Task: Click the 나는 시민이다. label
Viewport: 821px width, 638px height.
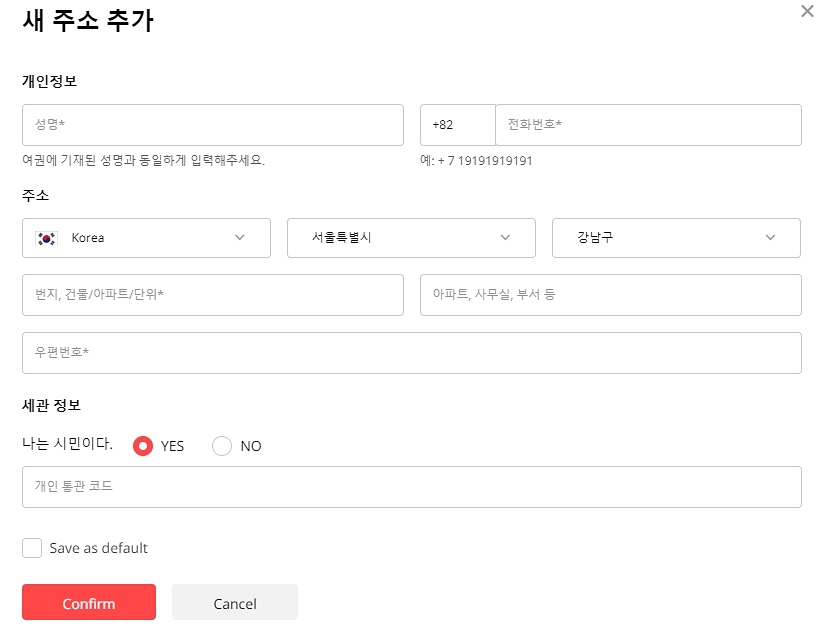Action: tap(67, 444)
